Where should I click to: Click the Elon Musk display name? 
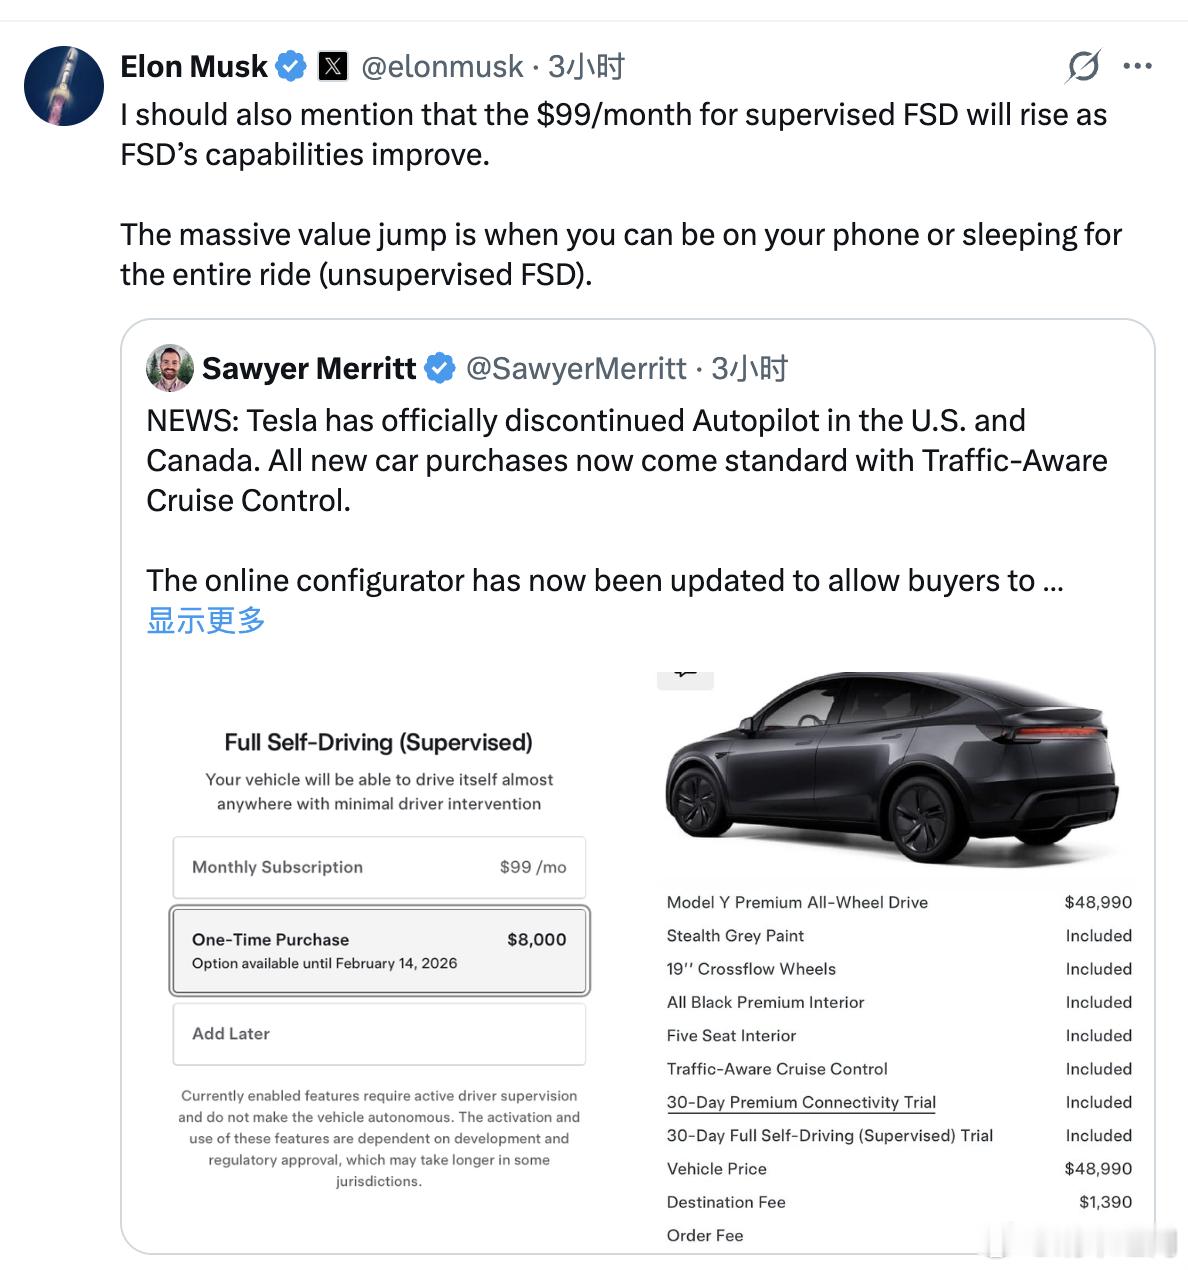coord(194,67)
